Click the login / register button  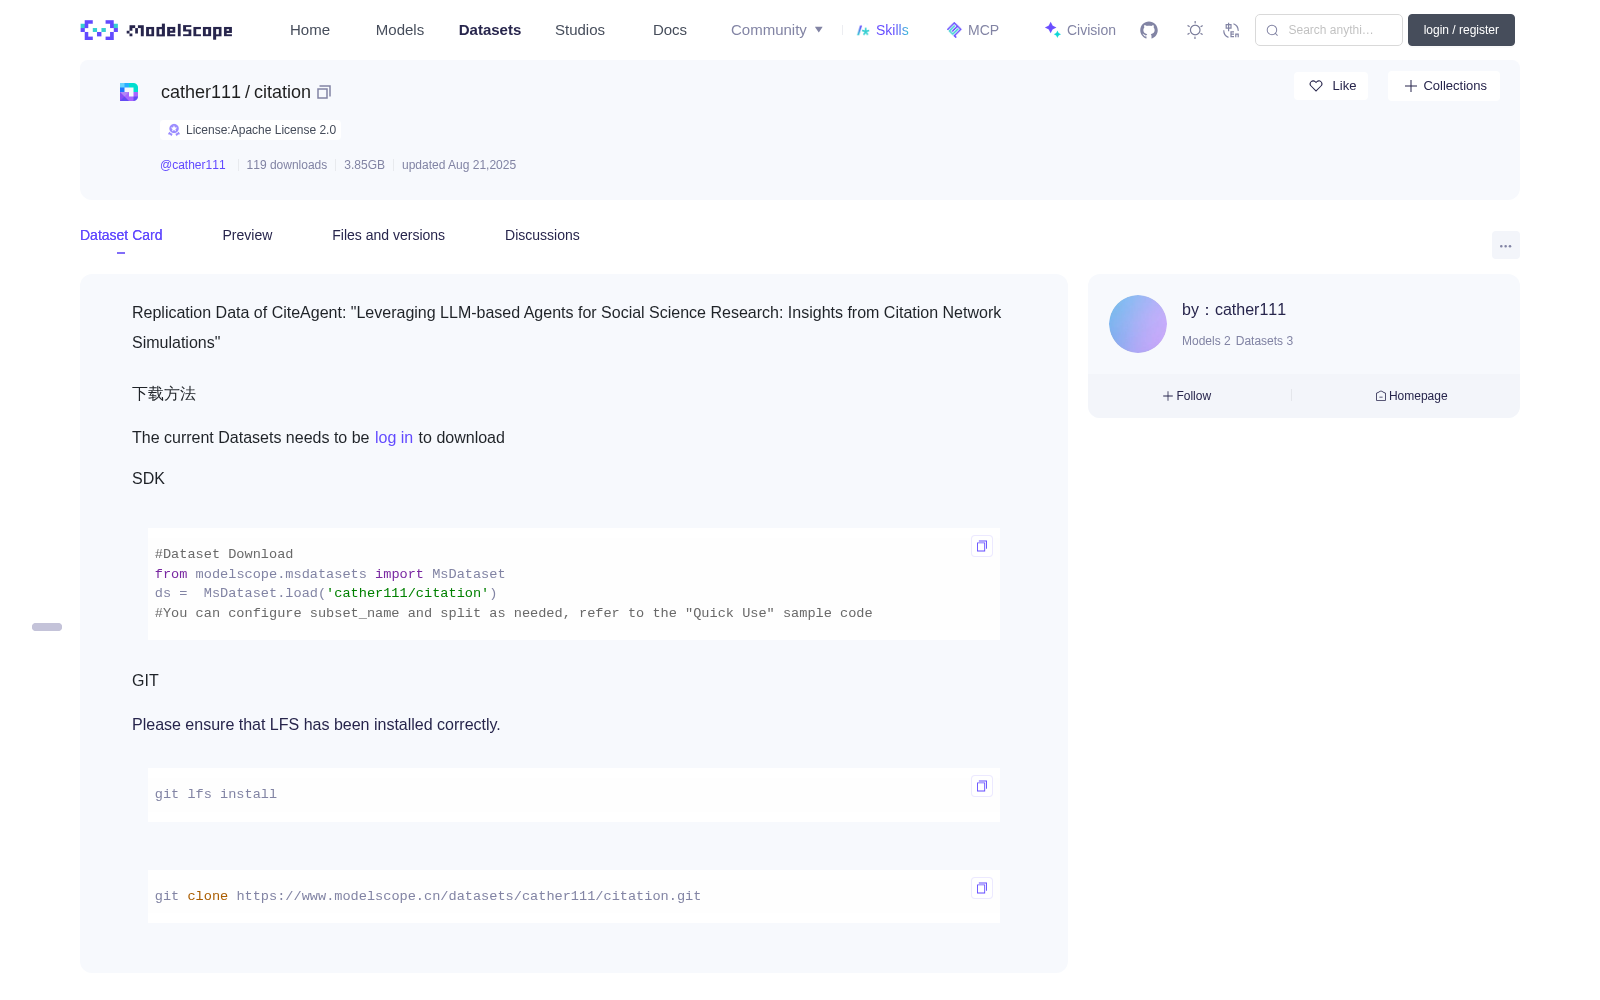1461,30
